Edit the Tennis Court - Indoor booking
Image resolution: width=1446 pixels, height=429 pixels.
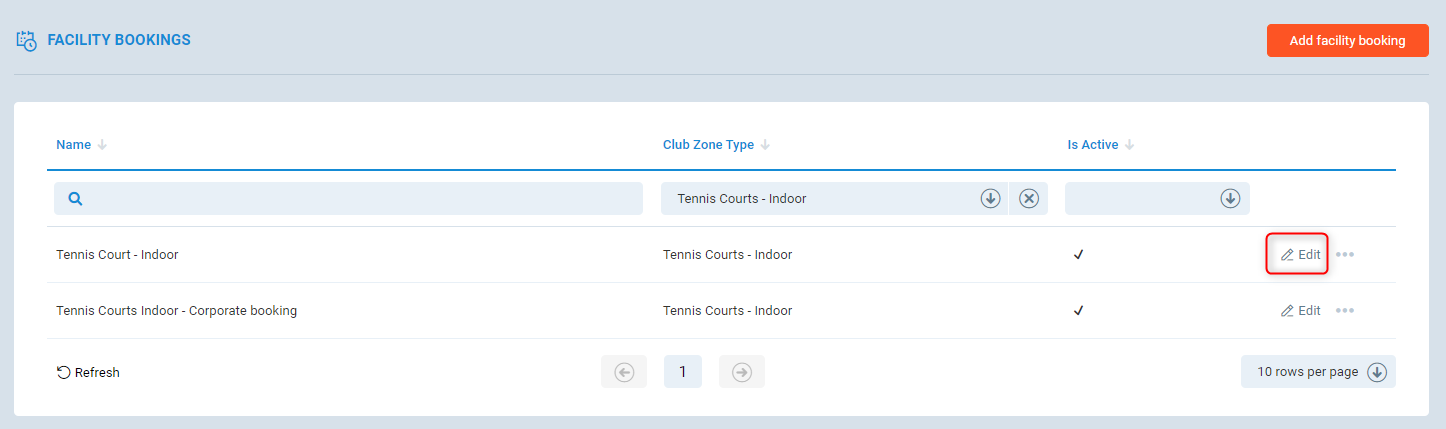click(x=1300, y=255)
